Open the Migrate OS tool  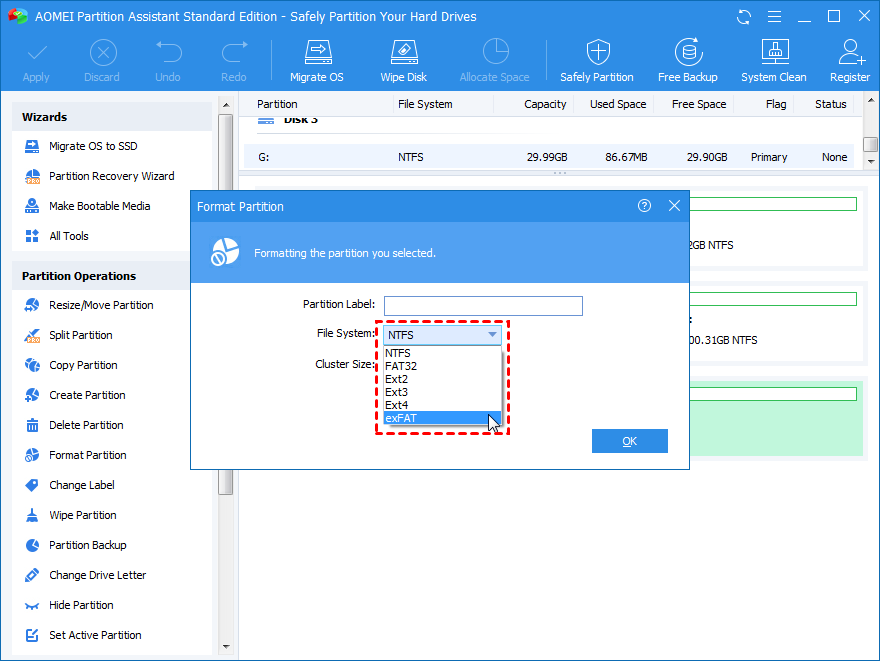click(x=318, y=61)
